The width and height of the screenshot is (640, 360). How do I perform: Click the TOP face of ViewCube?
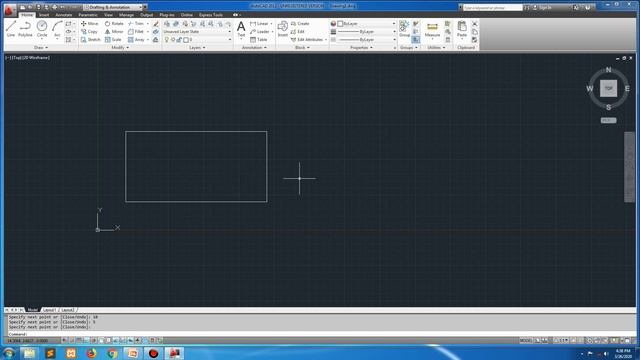608,88
